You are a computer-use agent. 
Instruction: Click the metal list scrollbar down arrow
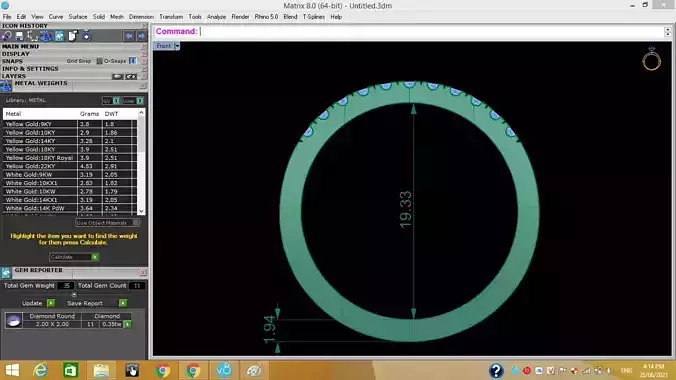coord(141,211)
